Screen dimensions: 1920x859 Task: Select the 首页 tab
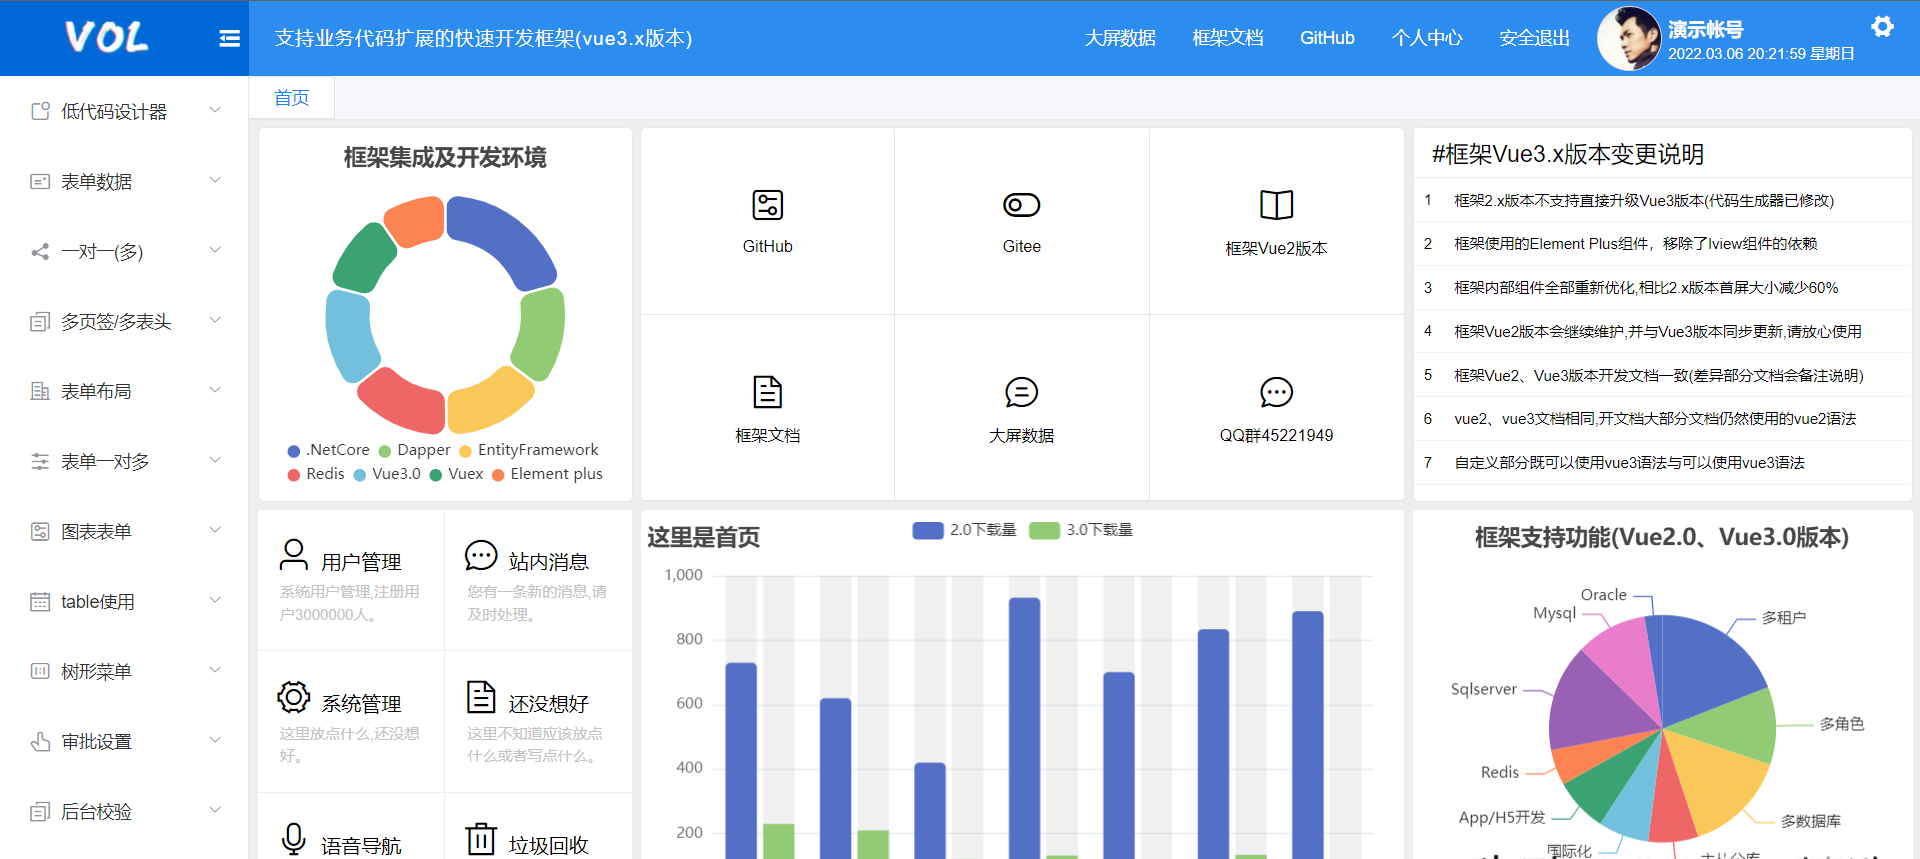click(x=291, y=98)
